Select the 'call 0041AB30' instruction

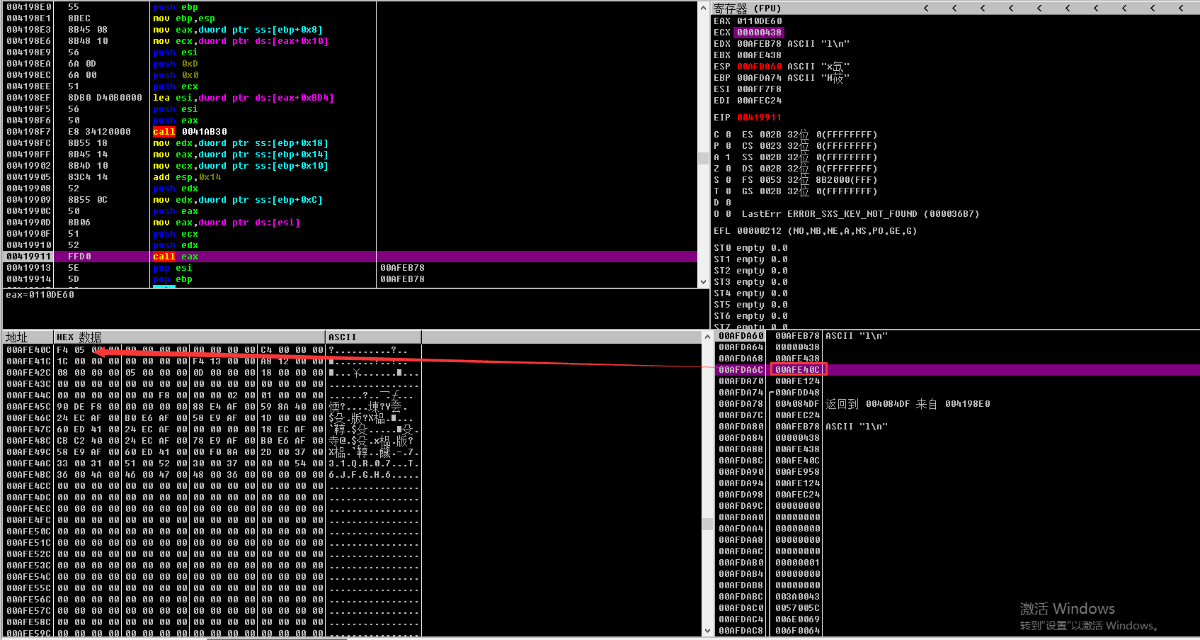tap(188, 131)
